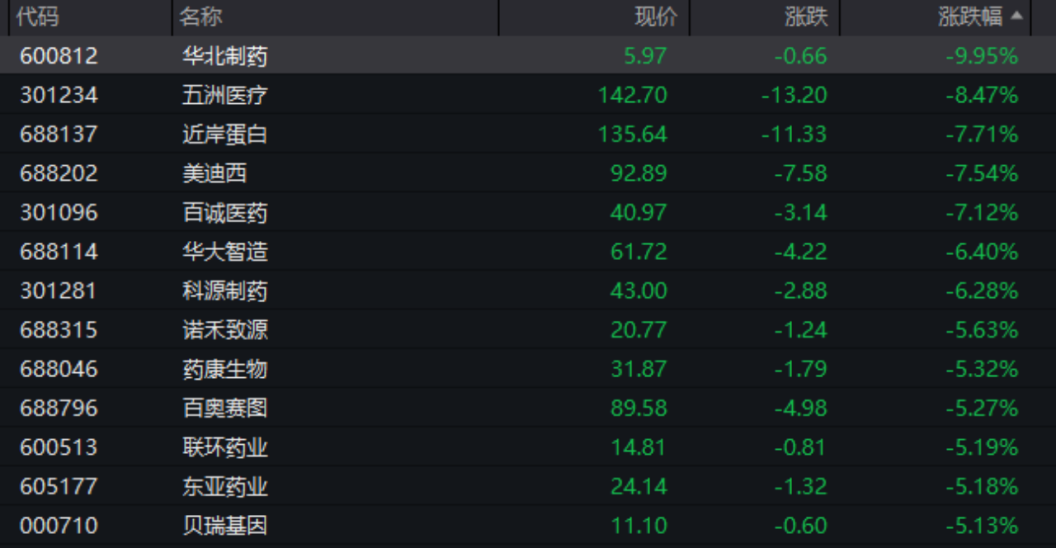Click the percent change -6.28%

pos(982,290)
